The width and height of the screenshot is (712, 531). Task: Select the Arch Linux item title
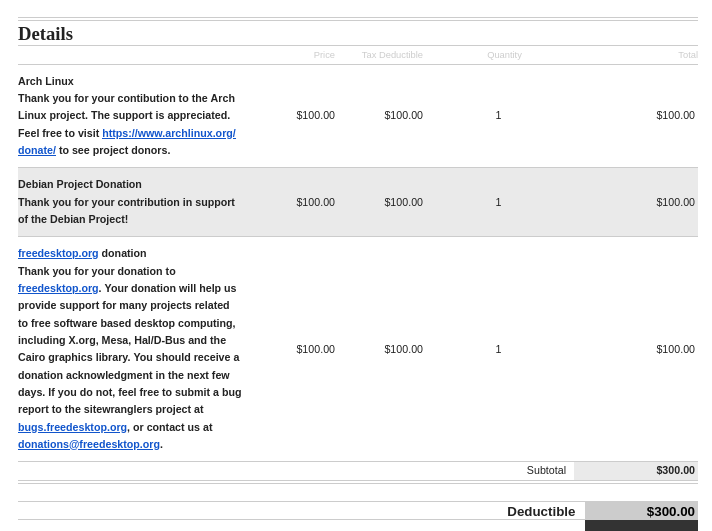[x=46, y=81]
